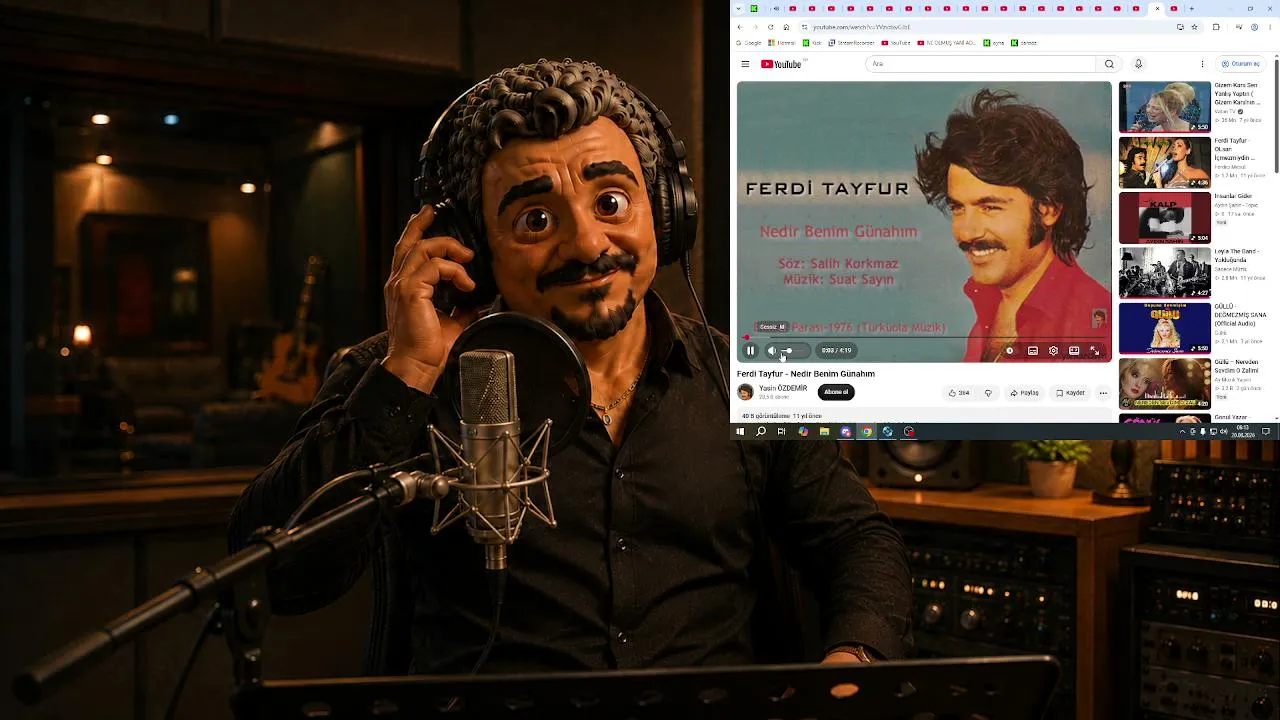The height and width of the screenshot is (720, 1280).
Task: Toggle the autoplay switch in player
Action: (x=1010, y=351)
